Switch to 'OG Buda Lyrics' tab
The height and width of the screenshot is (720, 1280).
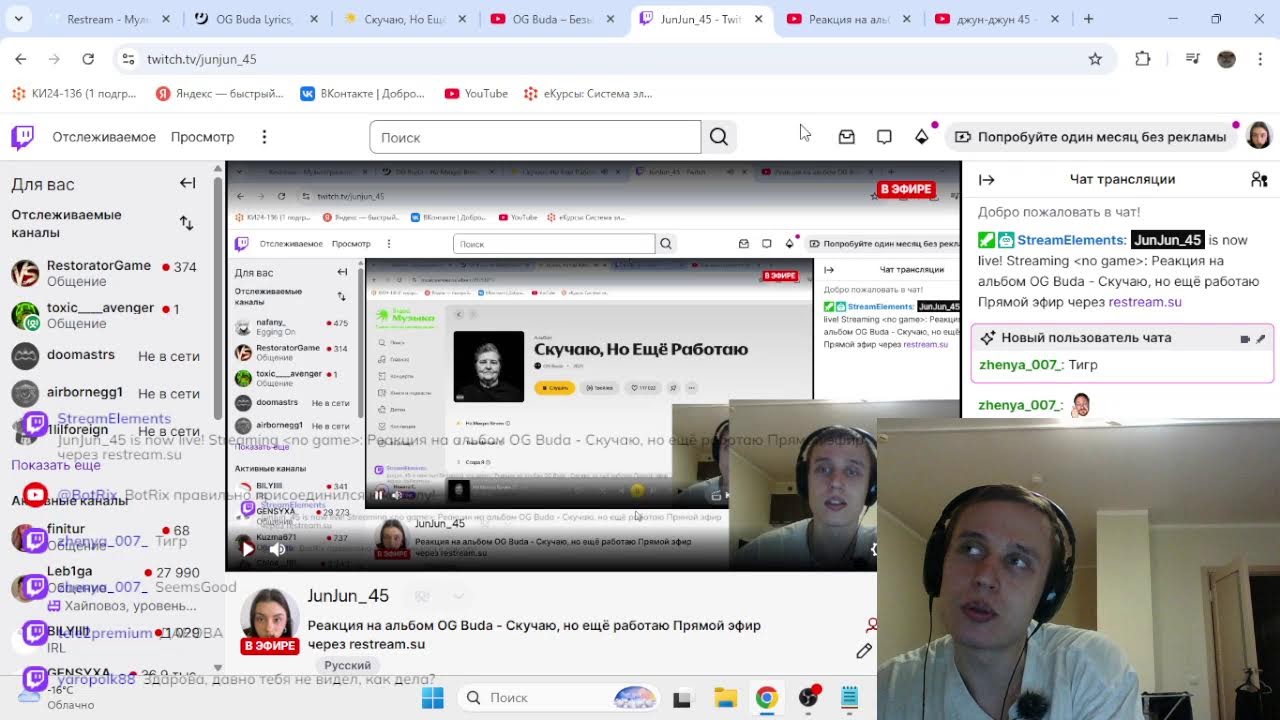[x=257, y=19]
